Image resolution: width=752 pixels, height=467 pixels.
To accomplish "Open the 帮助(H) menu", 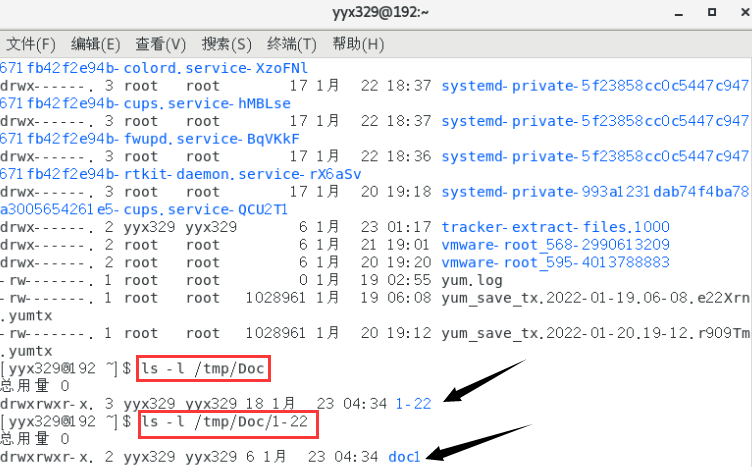I will [358, 44].
